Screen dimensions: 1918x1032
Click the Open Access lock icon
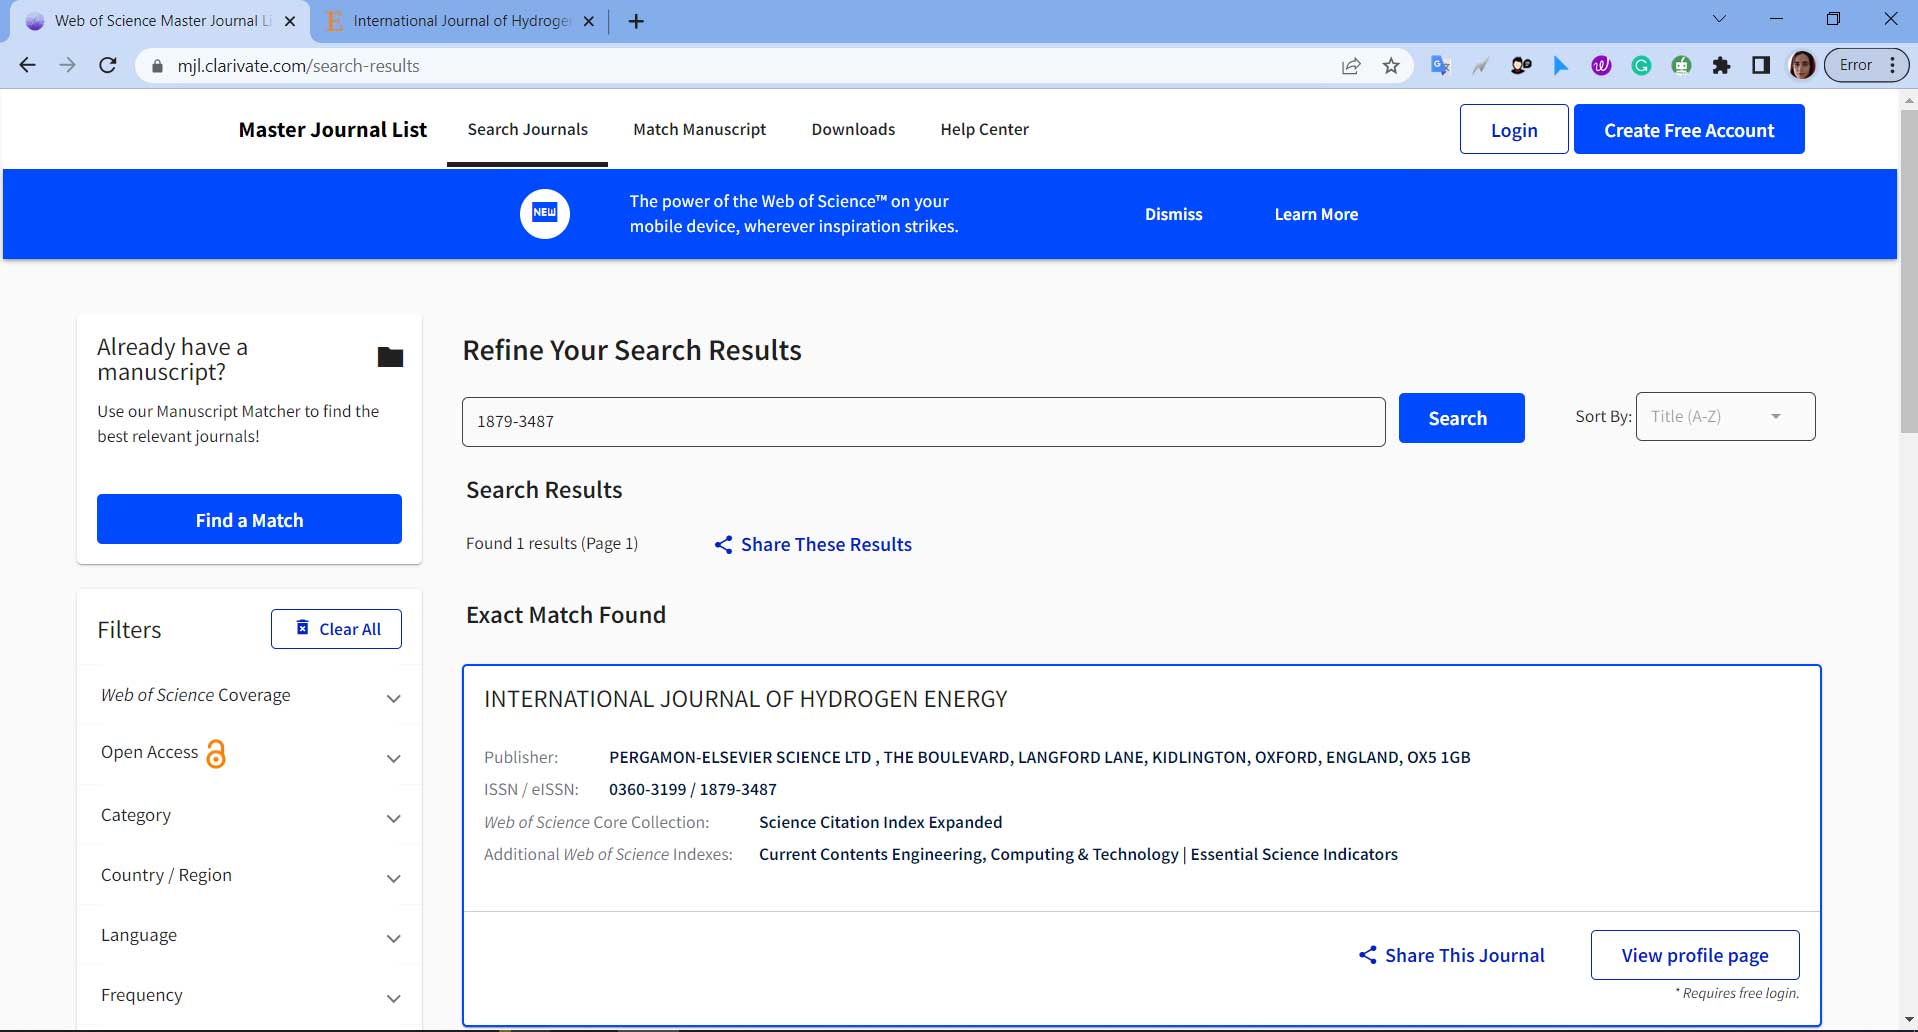(216, 753)
